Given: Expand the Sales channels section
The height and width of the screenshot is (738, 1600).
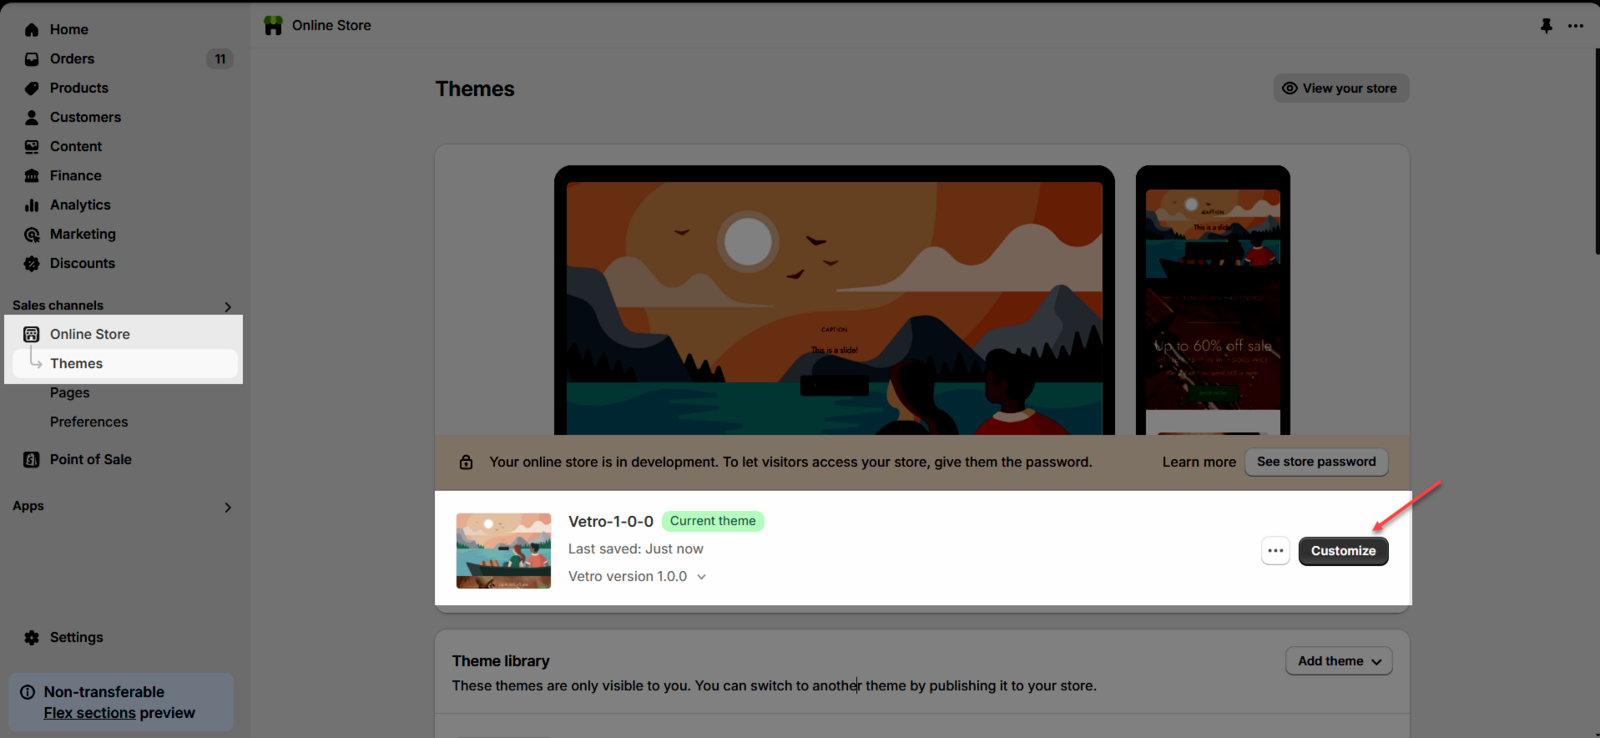Looking at the screenshot, I should coord(228,307).
